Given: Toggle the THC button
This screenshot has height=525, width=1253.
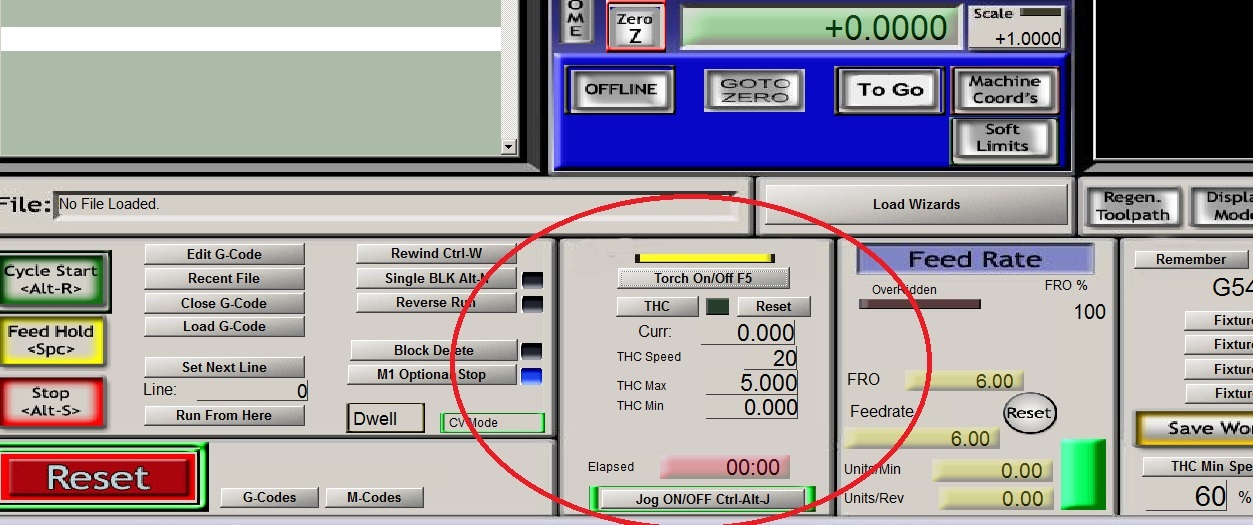Looking at the screenshot, I should point(657,307).
